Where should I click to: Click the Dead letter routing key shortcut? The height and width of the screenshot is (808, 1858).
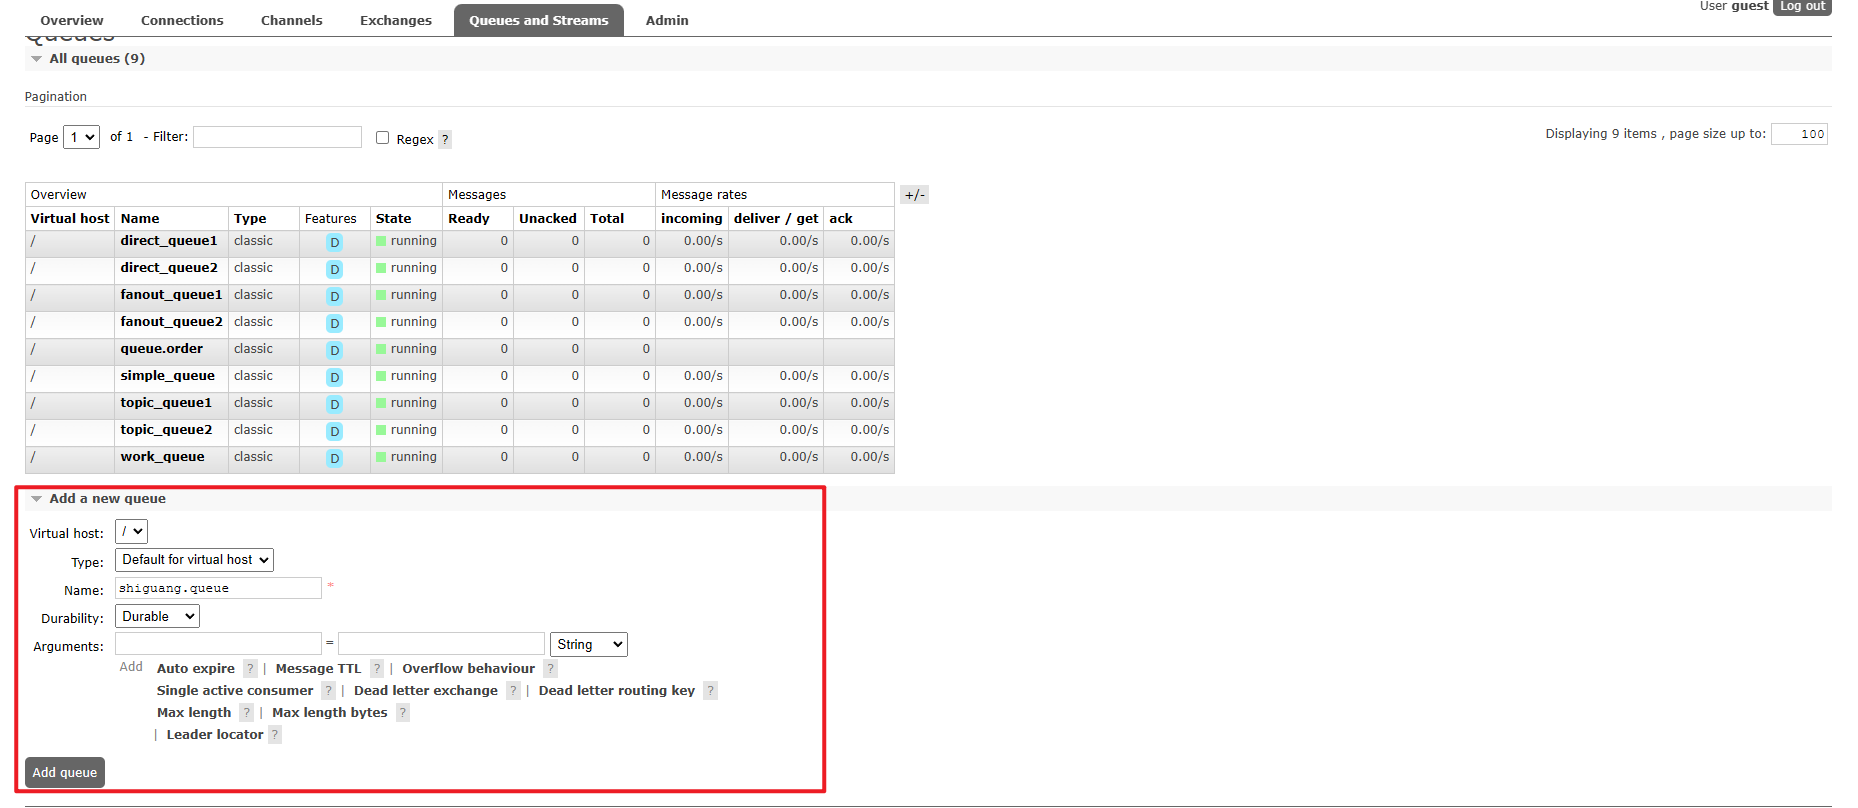point(617,691)
